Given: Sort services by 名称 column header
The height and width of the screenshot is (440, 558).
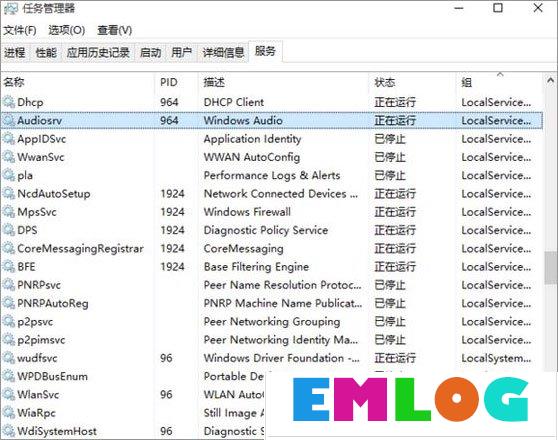Looking at the screenshot, I should coord(78,83).
